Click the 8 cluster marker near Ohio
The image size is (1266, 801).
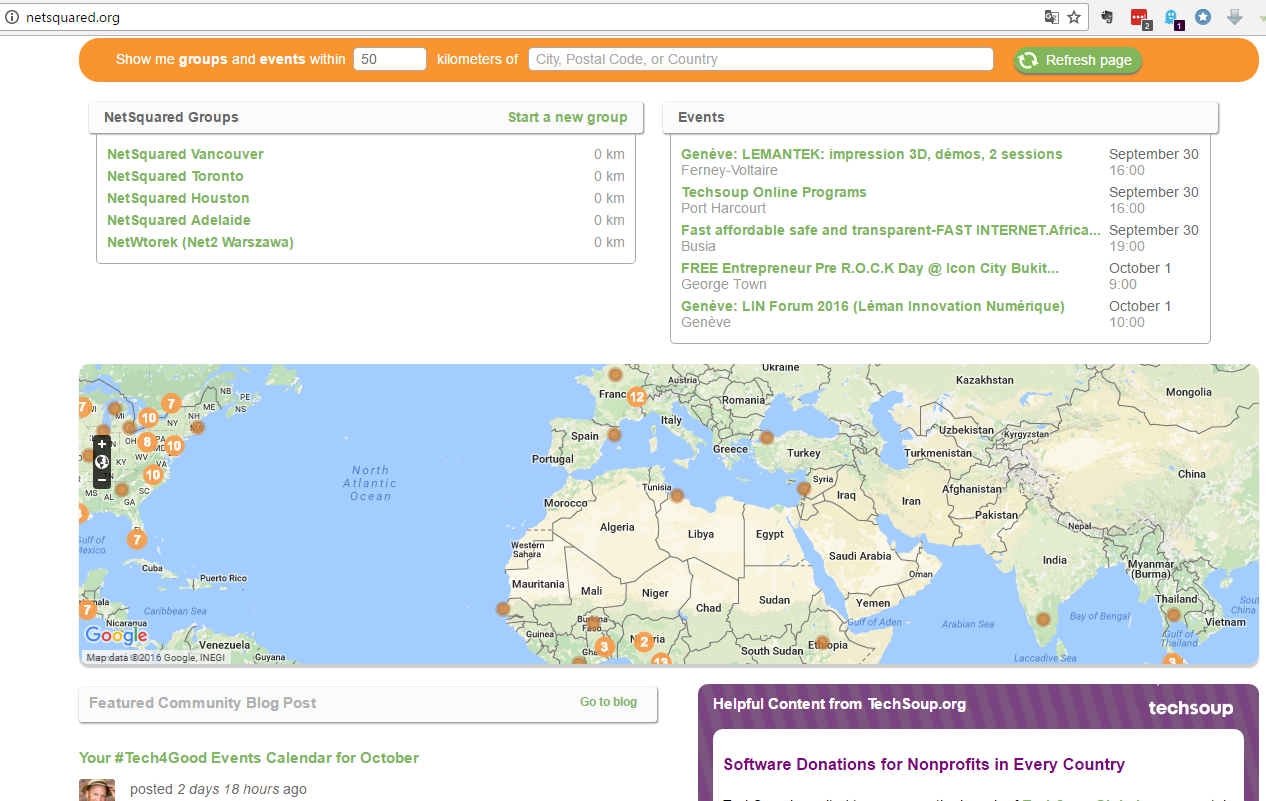[x=148, y=442]
